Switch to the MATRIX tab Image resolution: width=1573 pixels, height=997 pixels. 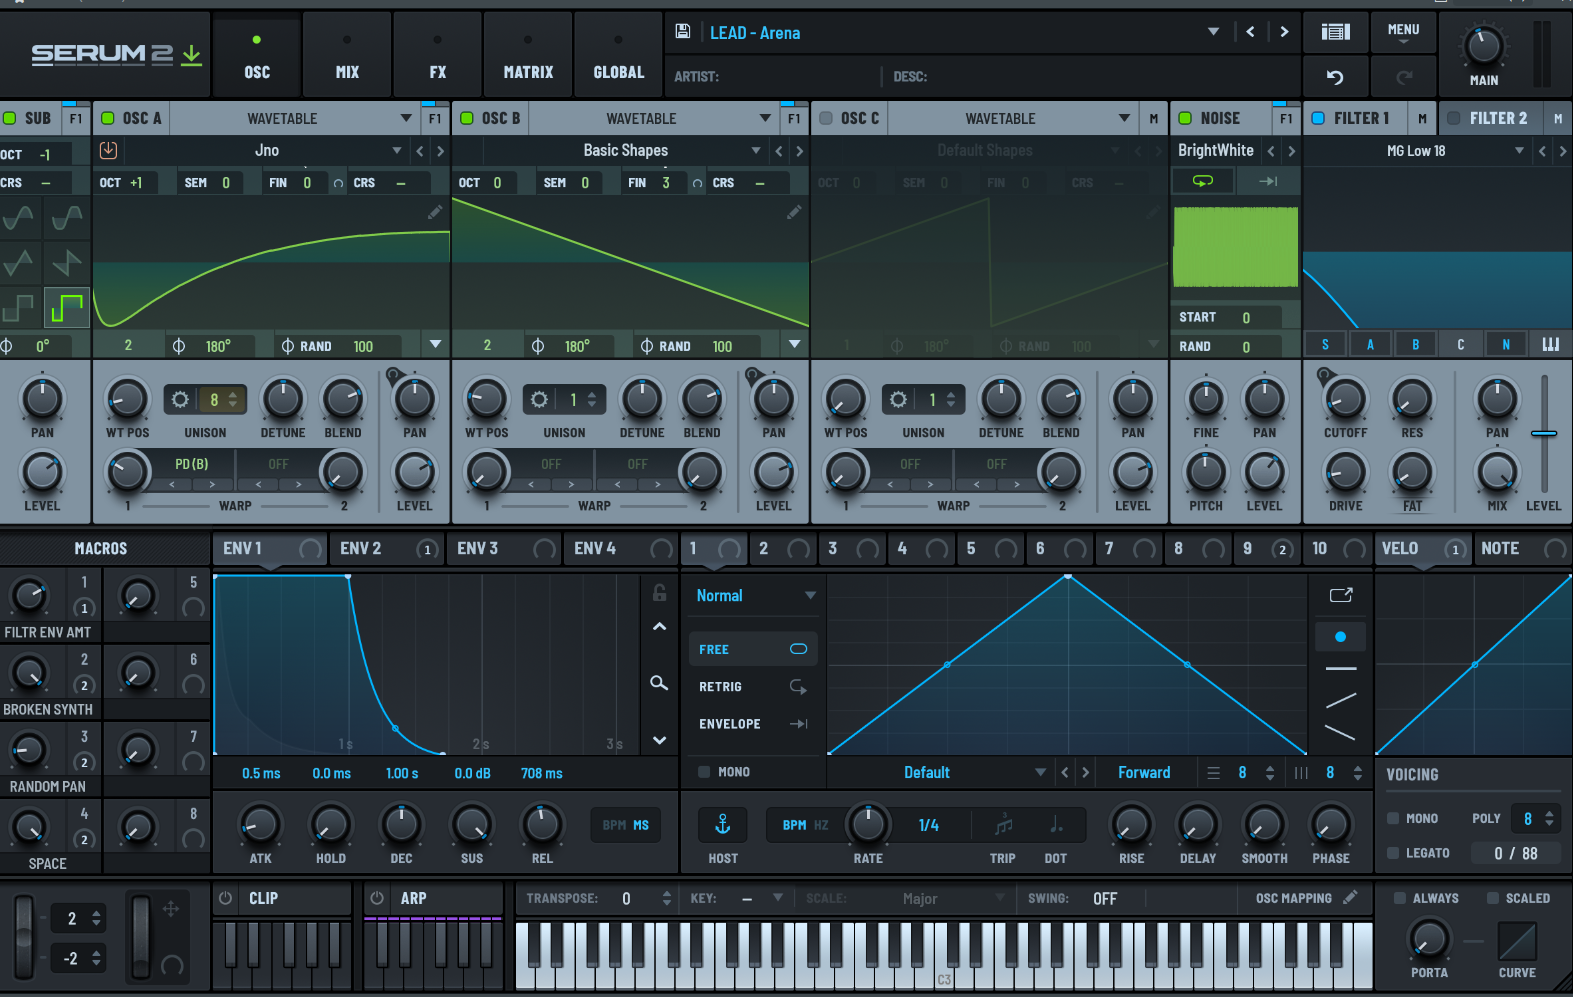528,56
